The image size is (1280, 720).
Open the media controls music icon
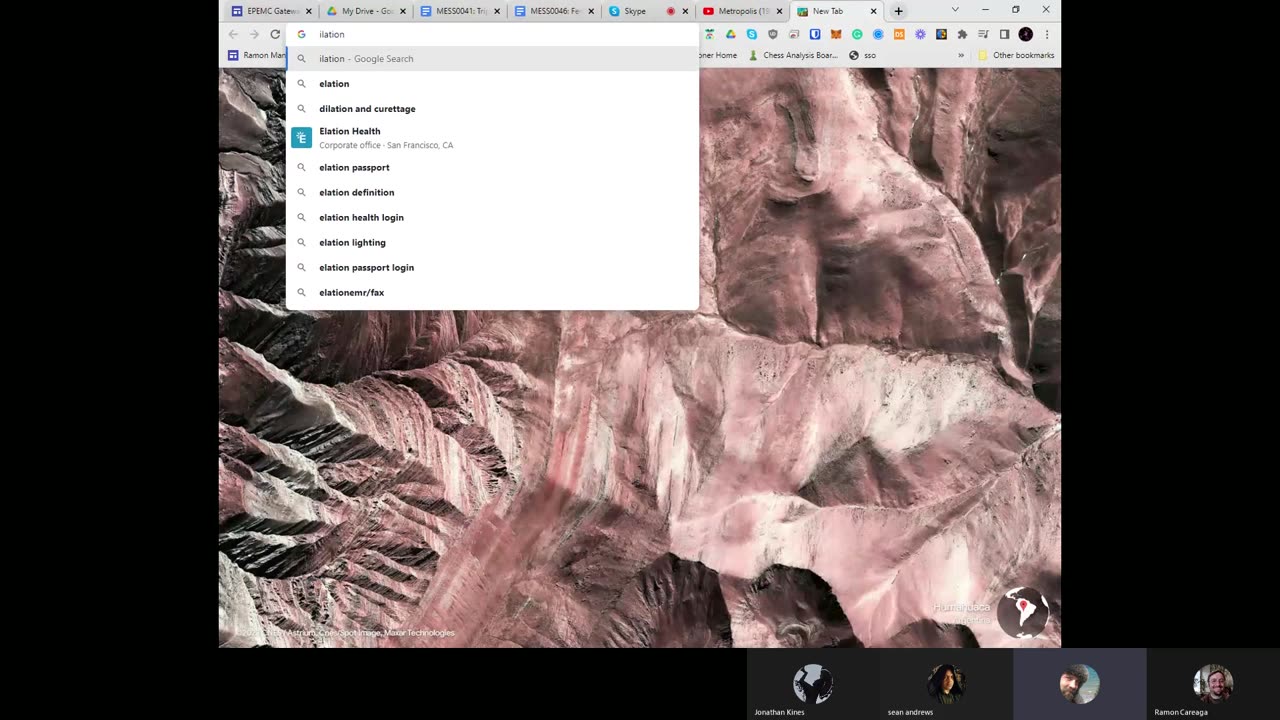pos(983,34)
